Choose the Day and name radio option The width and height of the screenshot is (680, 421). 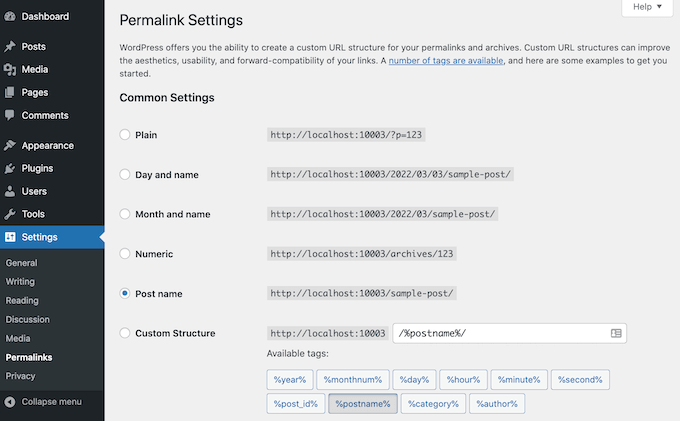click(125, 174)
